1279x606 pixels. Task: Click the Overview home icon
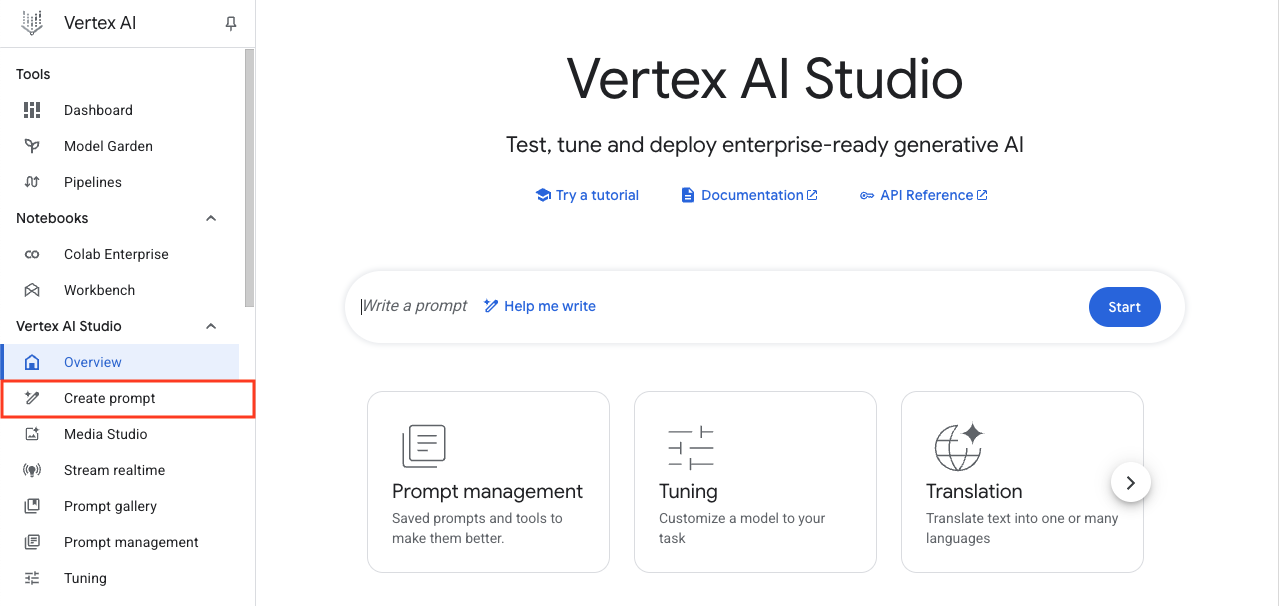pos(32,362)
